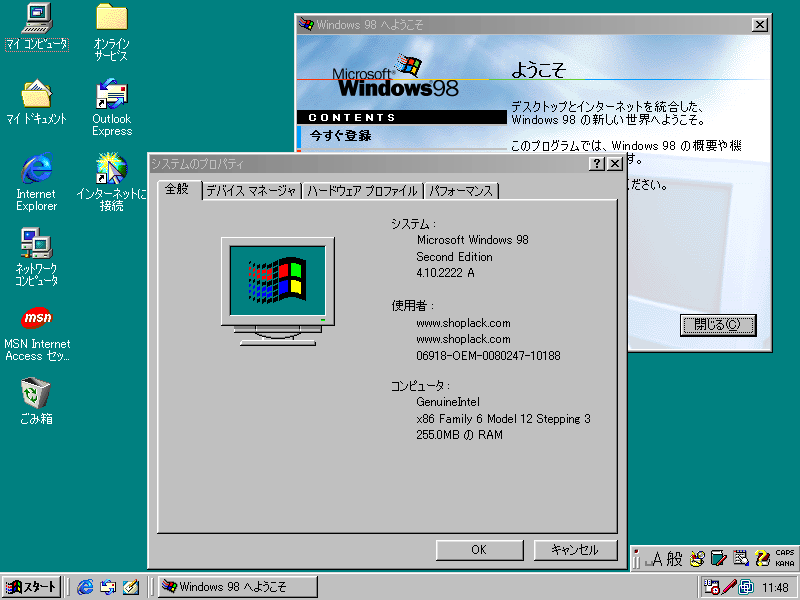The image size is (800, 600).
Task: Click the GenuineIntel processor text
Action: click(x=448, y=402)
